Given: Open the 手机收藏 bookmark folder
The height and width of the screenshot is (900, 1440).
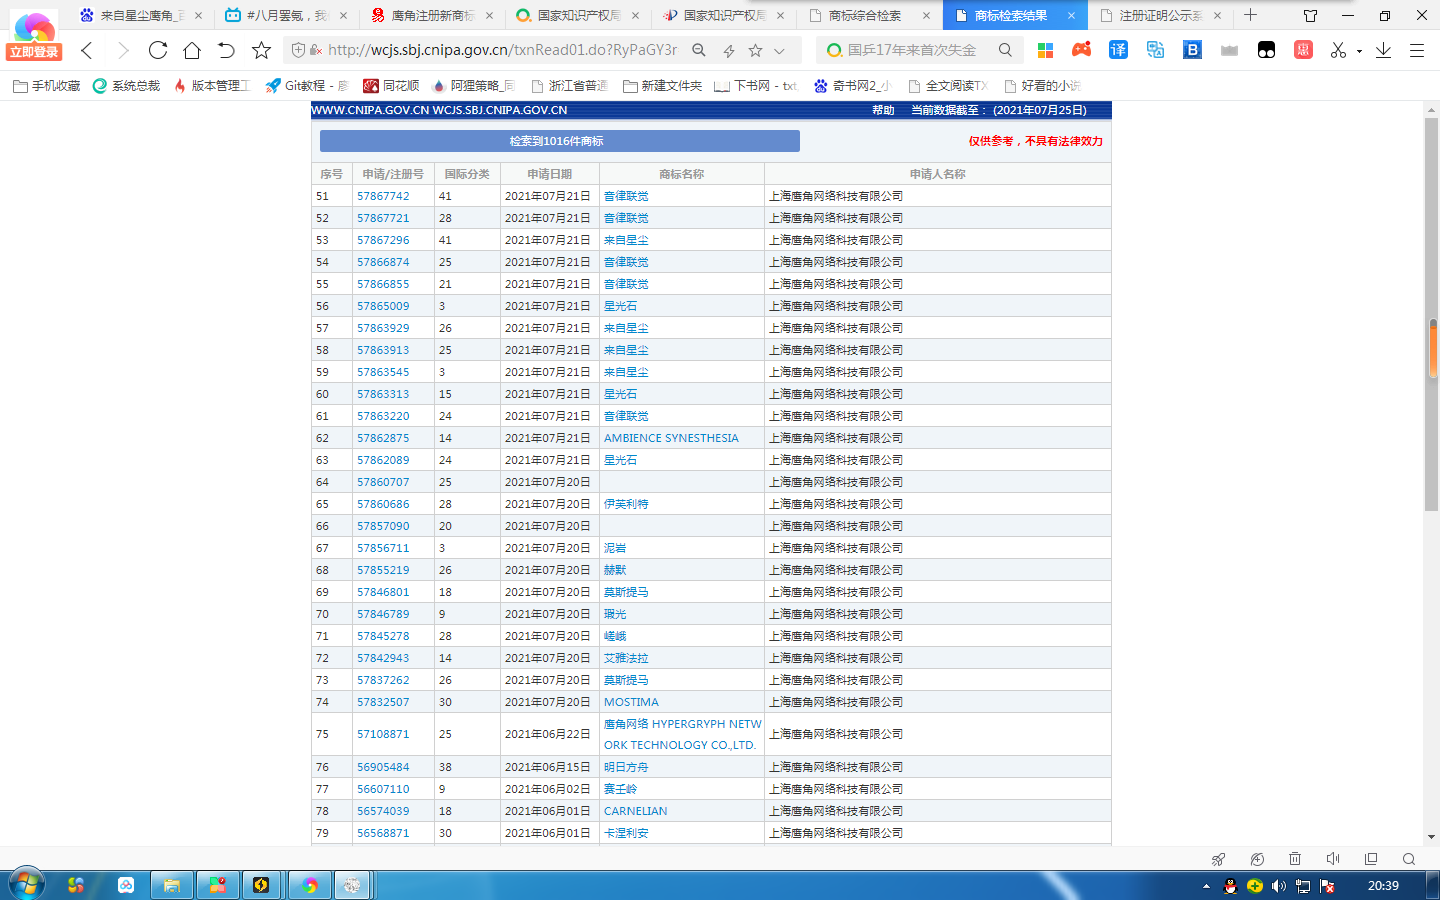Looking at the screenshot, I should click(x=47, y=86).
